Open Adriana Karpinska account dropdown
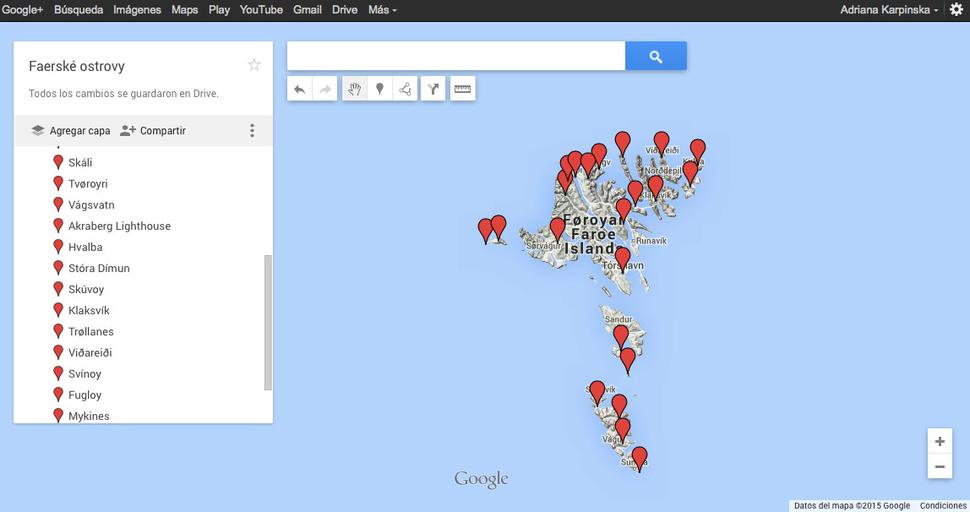 tap(889, 10)
